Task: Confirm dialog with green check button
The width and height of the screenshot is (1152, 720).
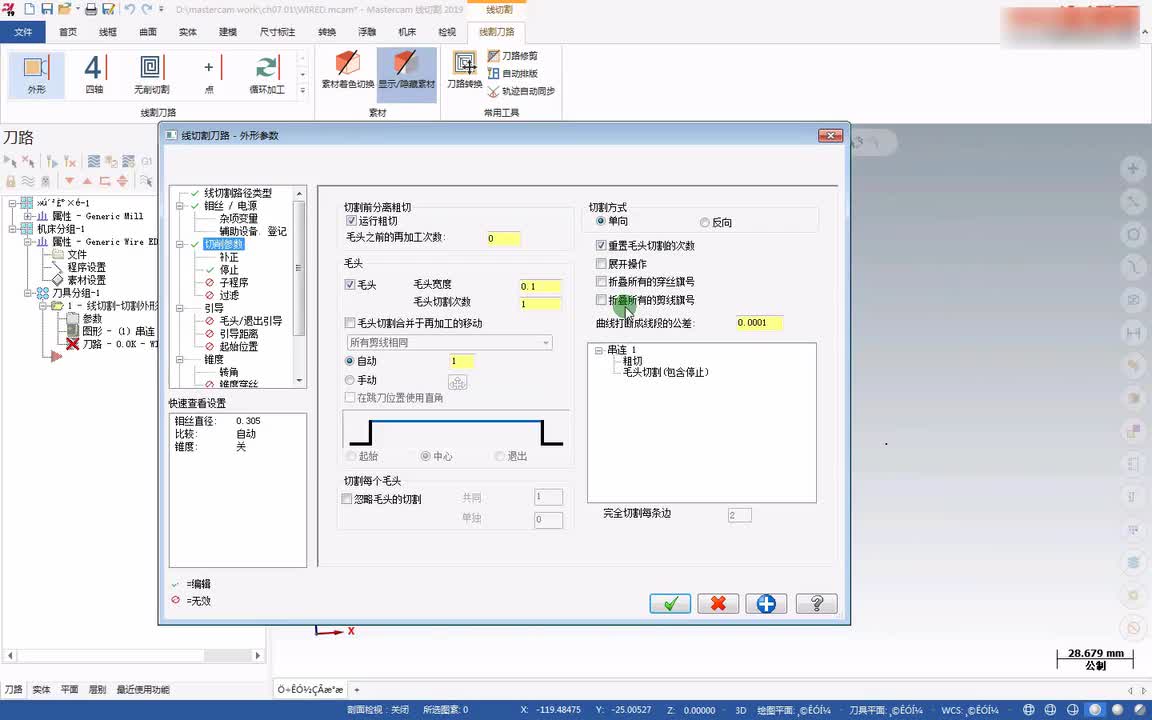Action: click(x=670, y=604)
